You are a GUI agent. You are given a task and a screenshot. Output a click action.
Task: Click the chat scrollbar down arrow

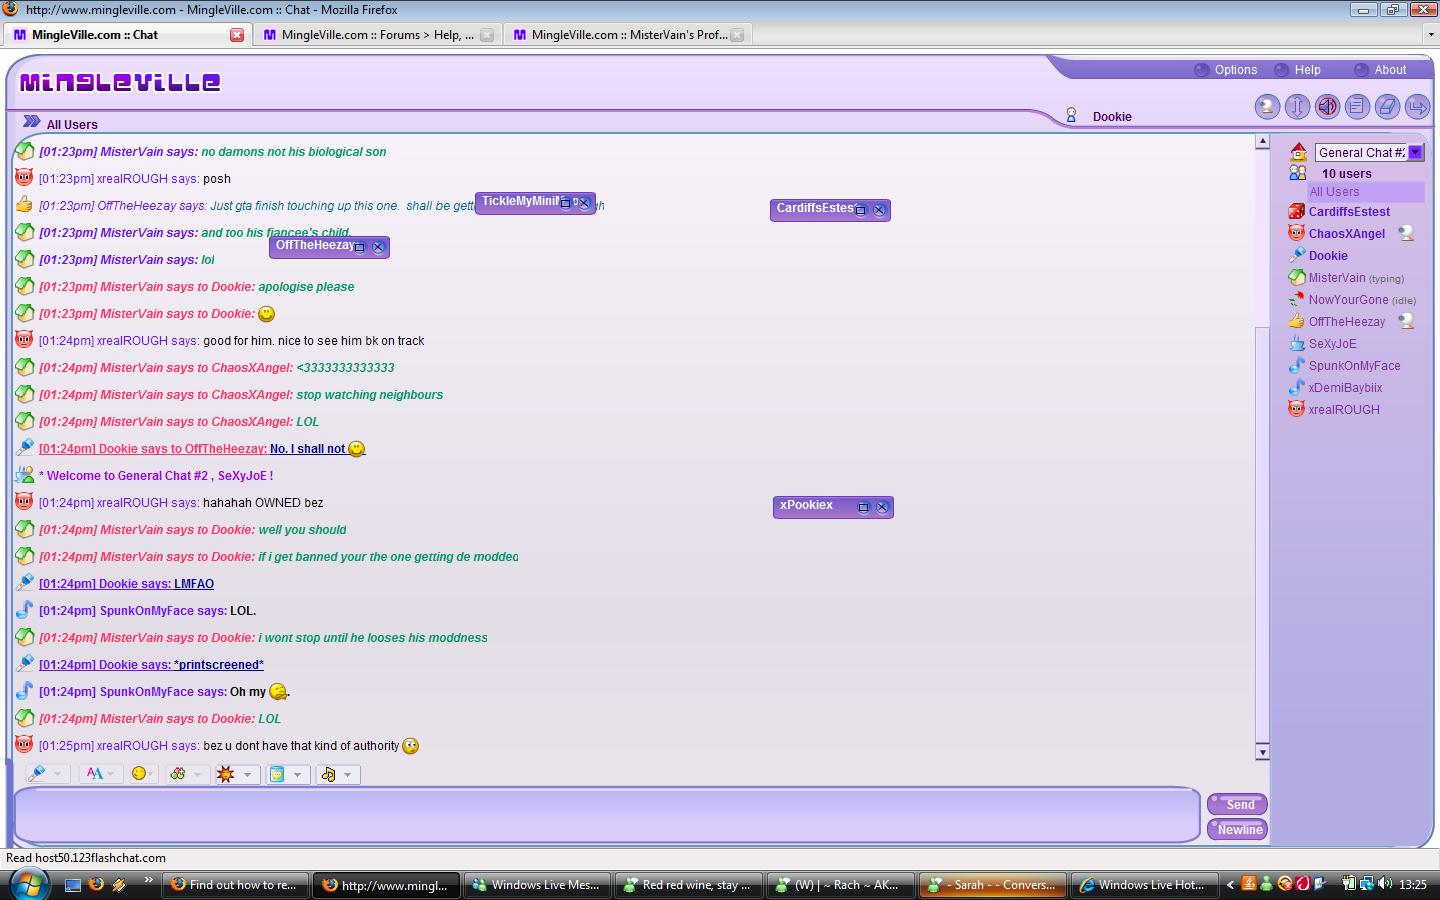click(x=1262, y=752)
